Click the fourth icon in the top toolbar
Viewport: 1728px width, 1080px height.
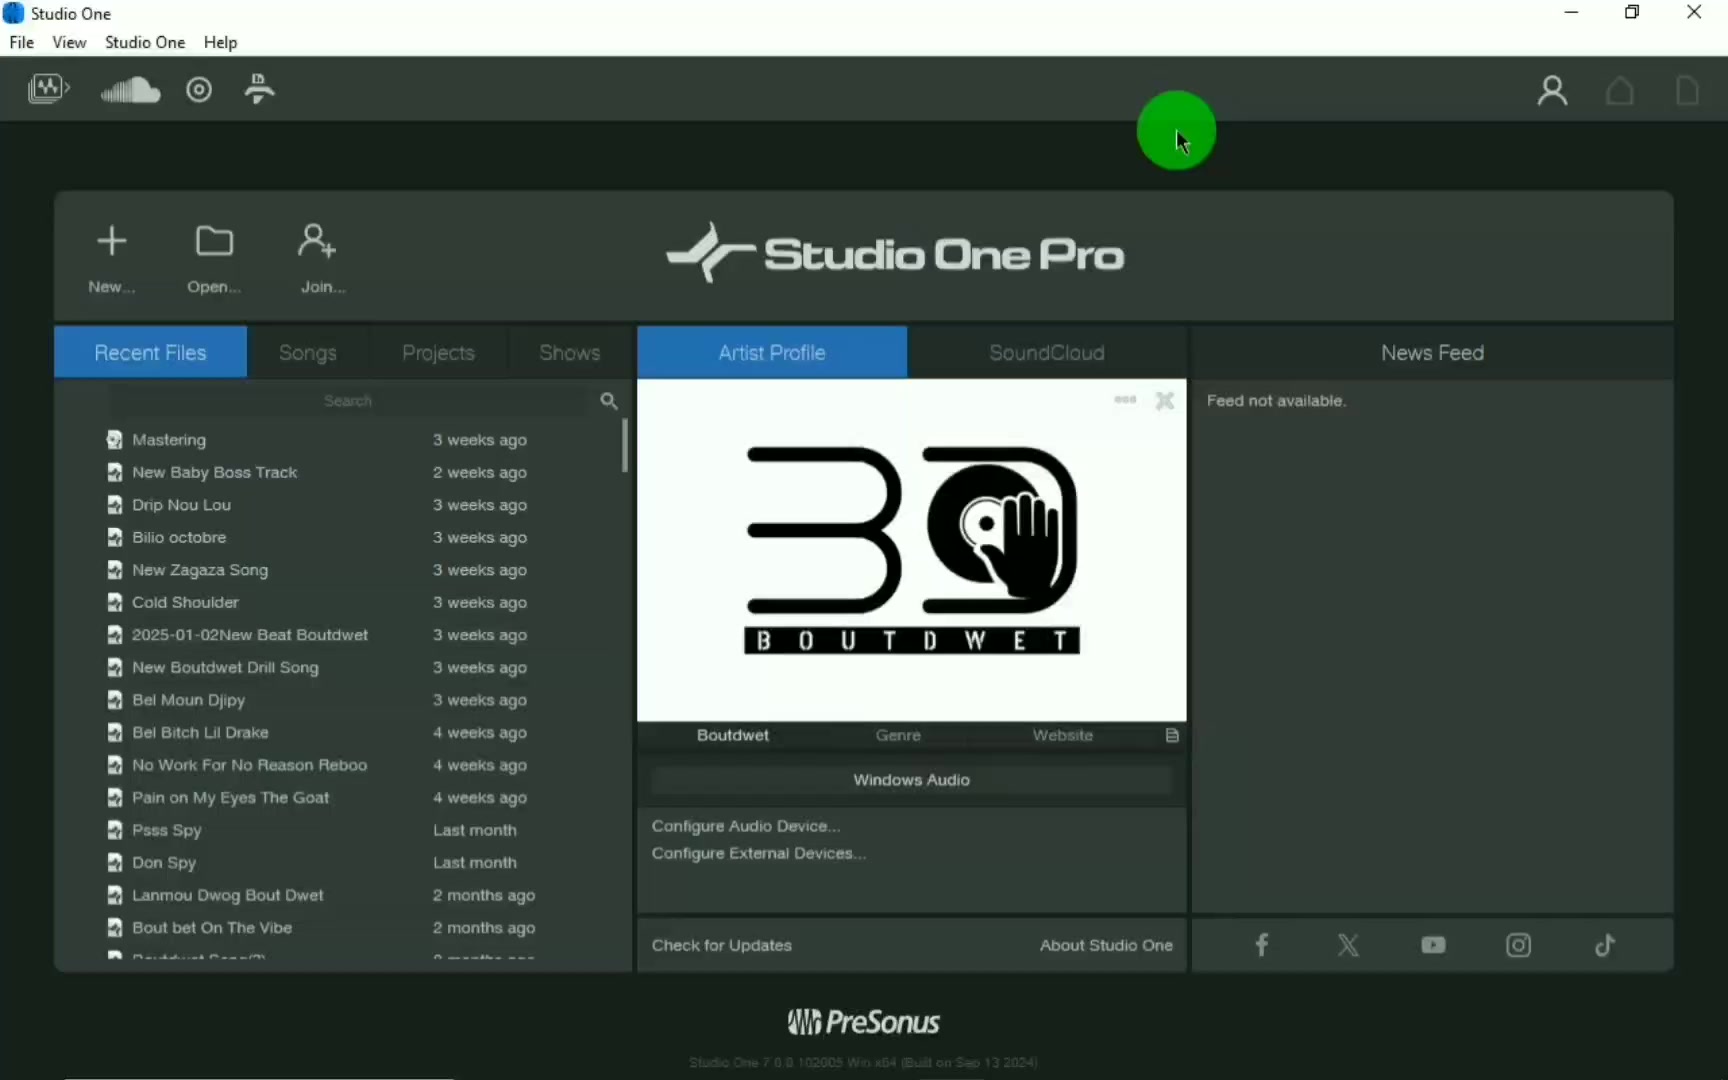[260, 90]
